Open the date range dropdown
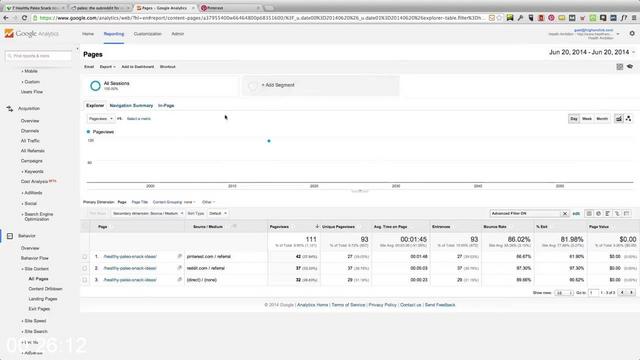 pyautogui.click(x=592, y=52)
